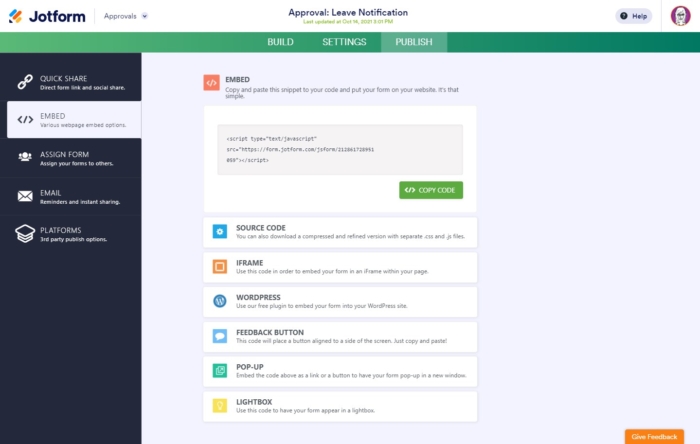Open EMAIL sidebar section
Viewport: 700px width, 444px height.
coord(71,196)
